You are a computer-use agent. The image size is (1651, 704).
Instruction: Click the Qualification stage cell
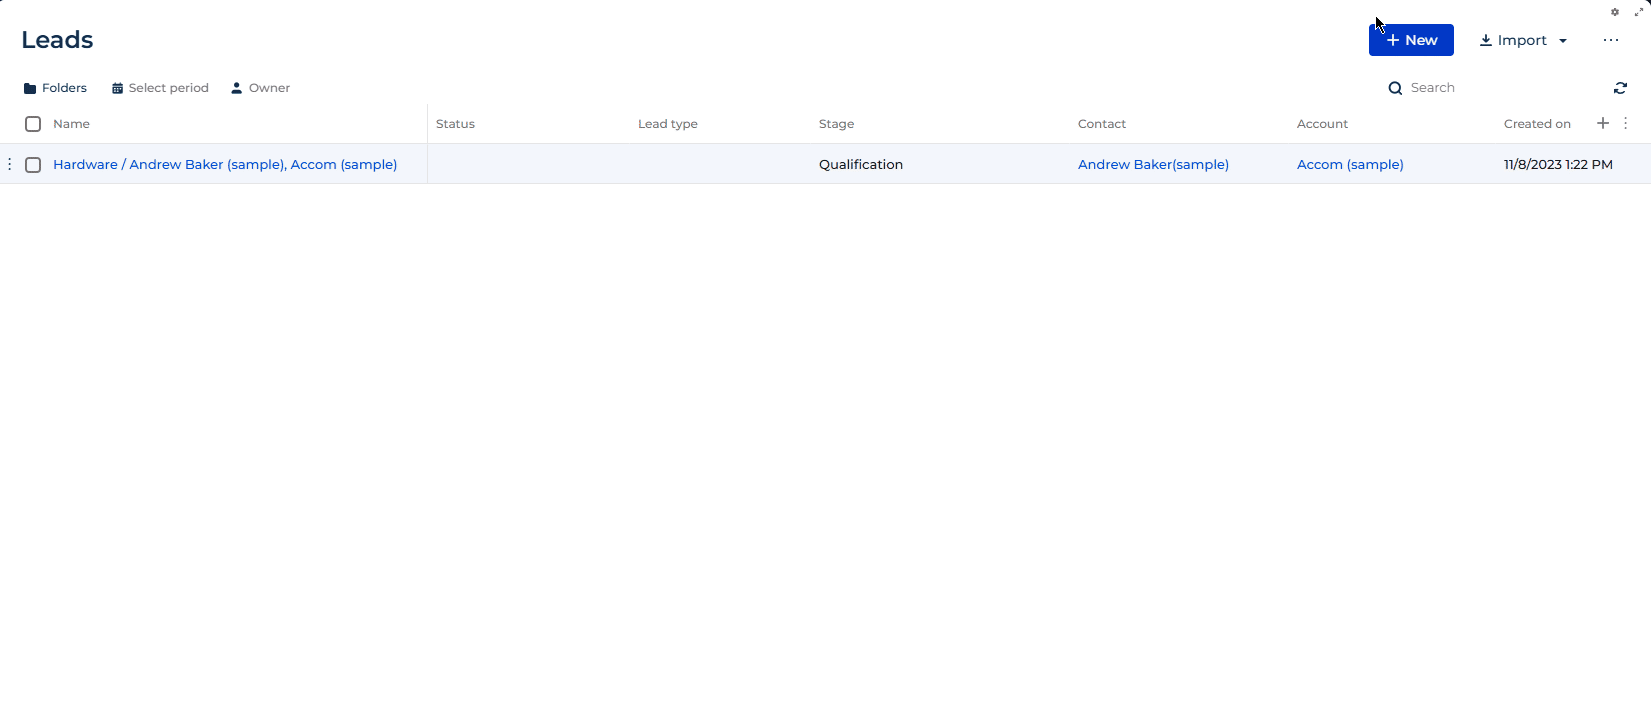click(861, 164)
